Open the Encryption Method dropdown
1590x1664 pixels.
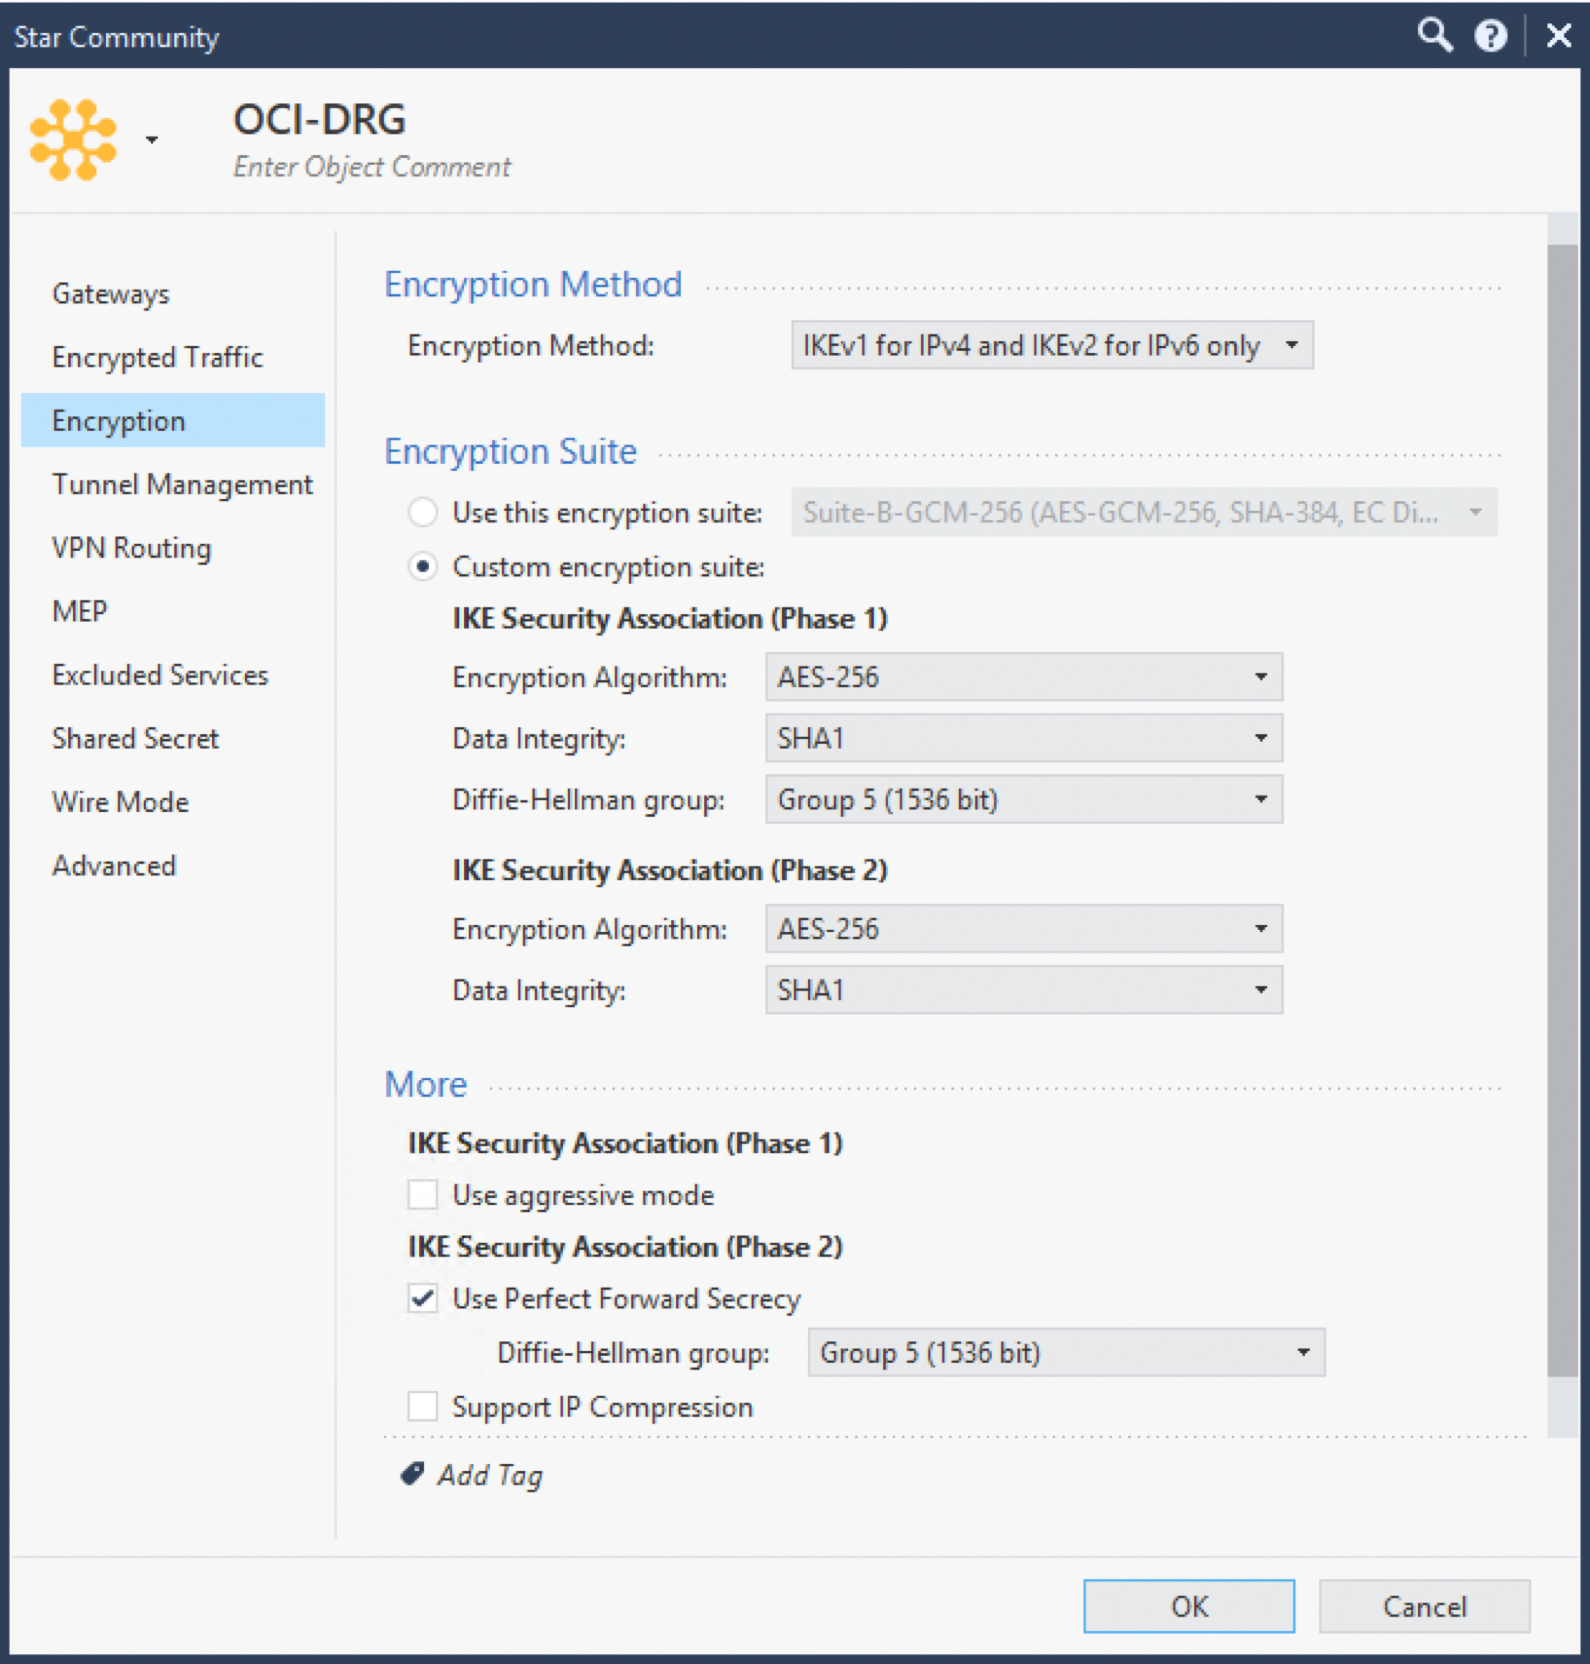1051,346
